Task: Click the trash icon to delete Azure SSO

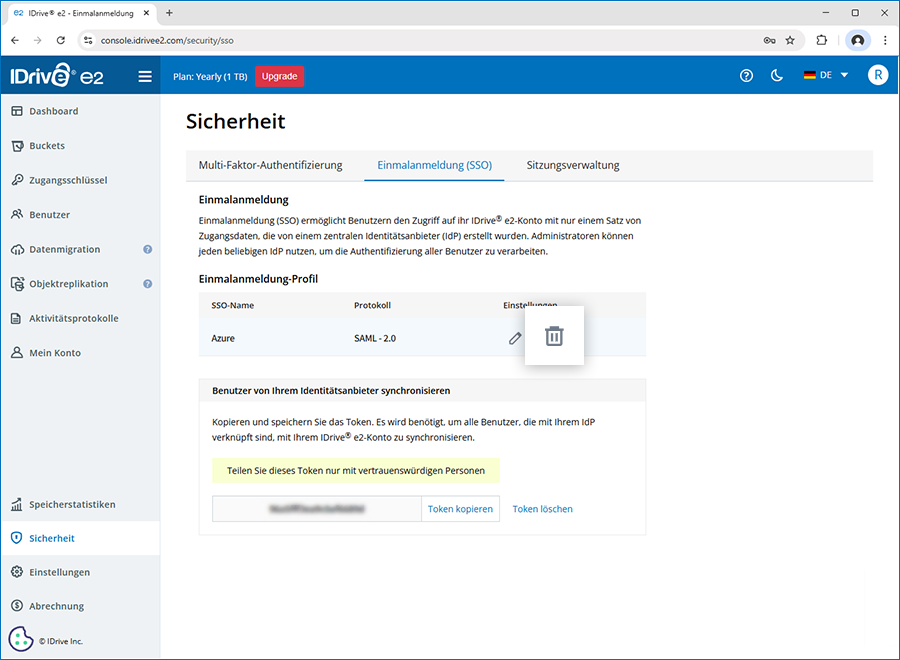Action: click(x=554, y=337)
